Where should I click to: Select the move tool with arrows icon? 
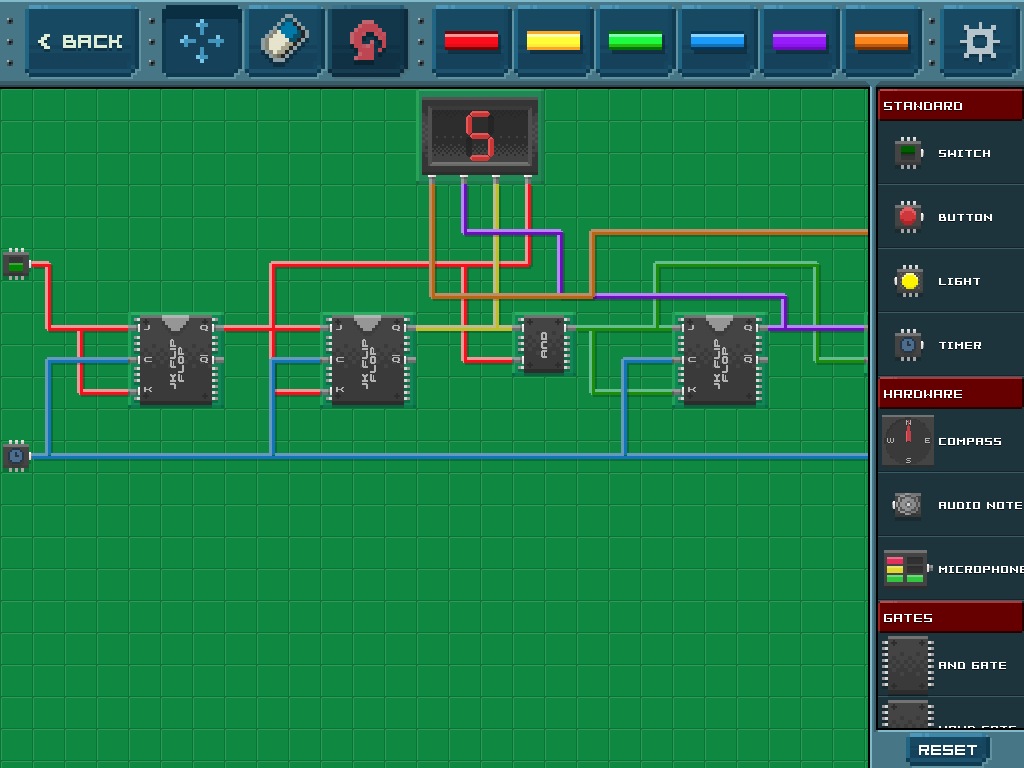click(x=202, y=41)
